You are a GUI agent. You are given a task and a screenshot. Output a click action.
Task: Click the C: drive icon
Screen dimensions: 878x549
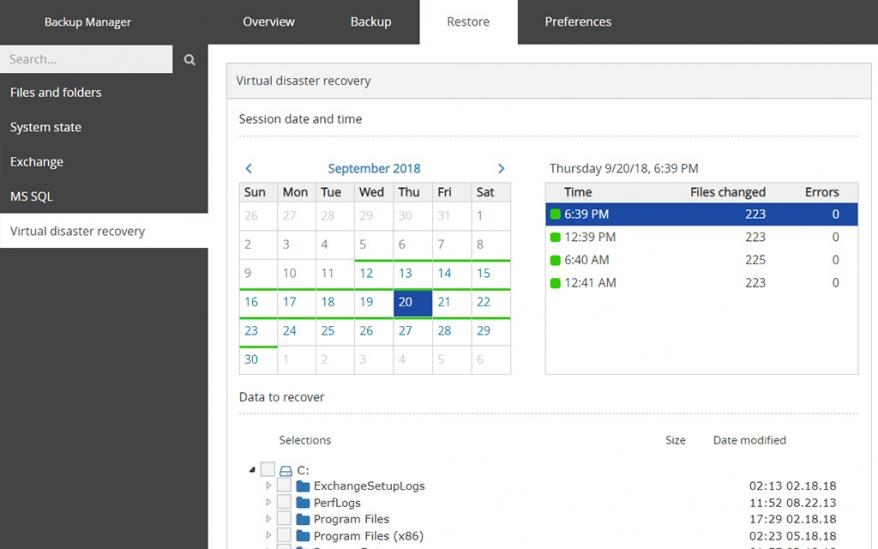click(x=286, y=471)
